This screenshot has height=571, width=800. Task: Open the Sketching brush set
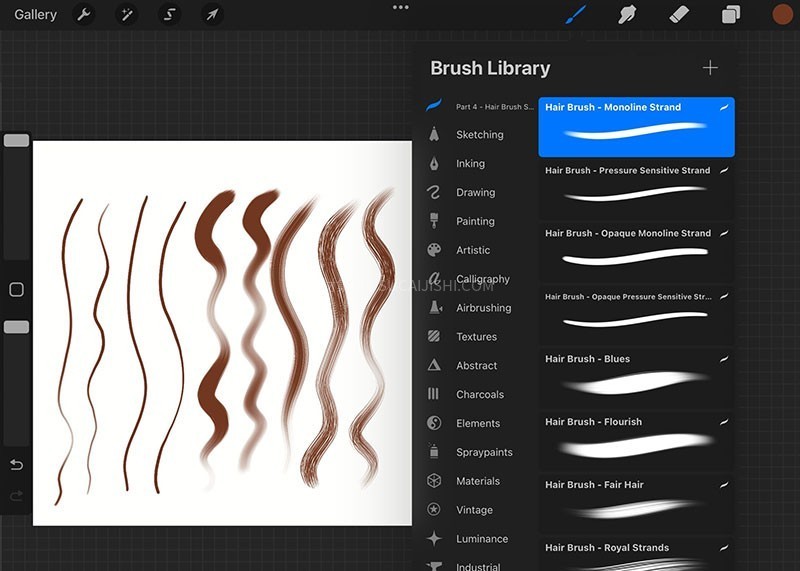coord(480,135)
